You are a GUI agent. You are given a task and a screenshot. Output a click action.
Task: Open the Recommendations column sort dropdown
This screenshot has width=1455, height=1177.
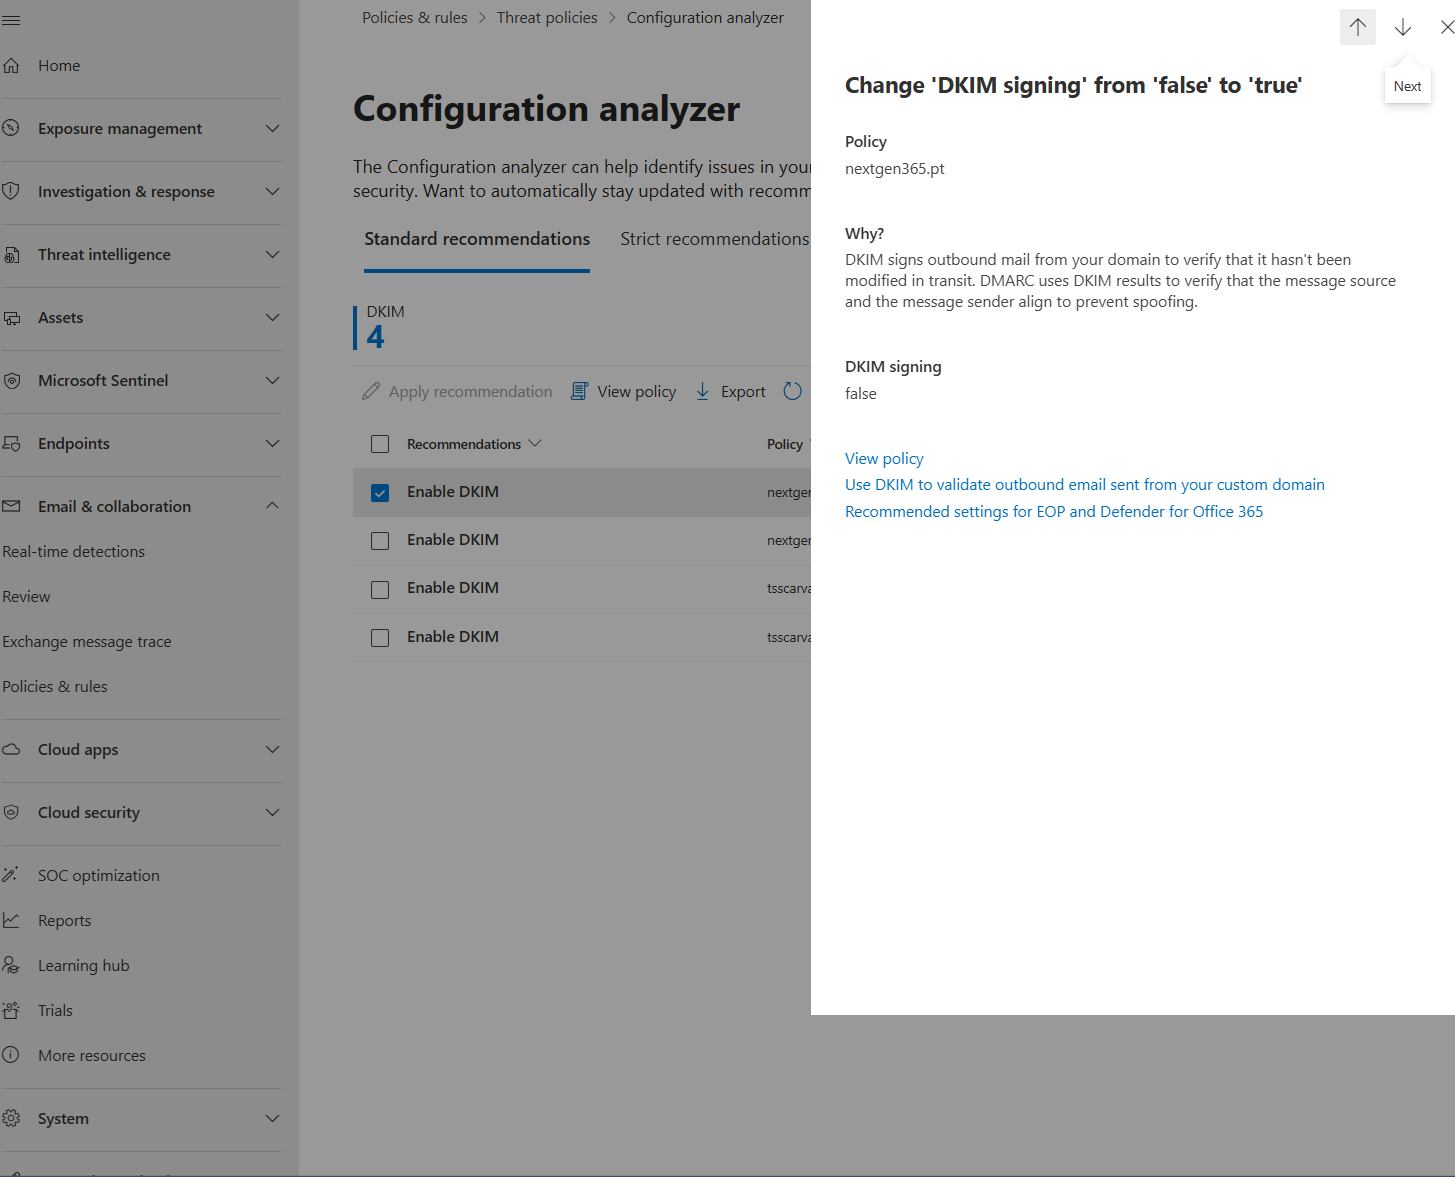pyautogui.click(x=535, y=443)
